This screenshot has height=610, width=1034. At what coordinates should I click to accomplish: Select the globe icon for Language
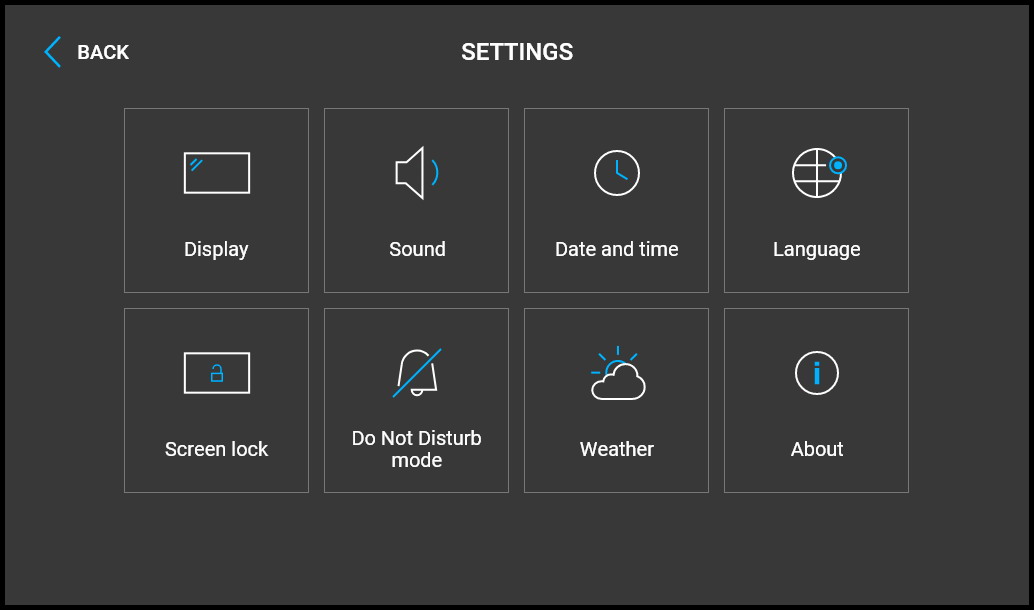[x=816, y=174]
